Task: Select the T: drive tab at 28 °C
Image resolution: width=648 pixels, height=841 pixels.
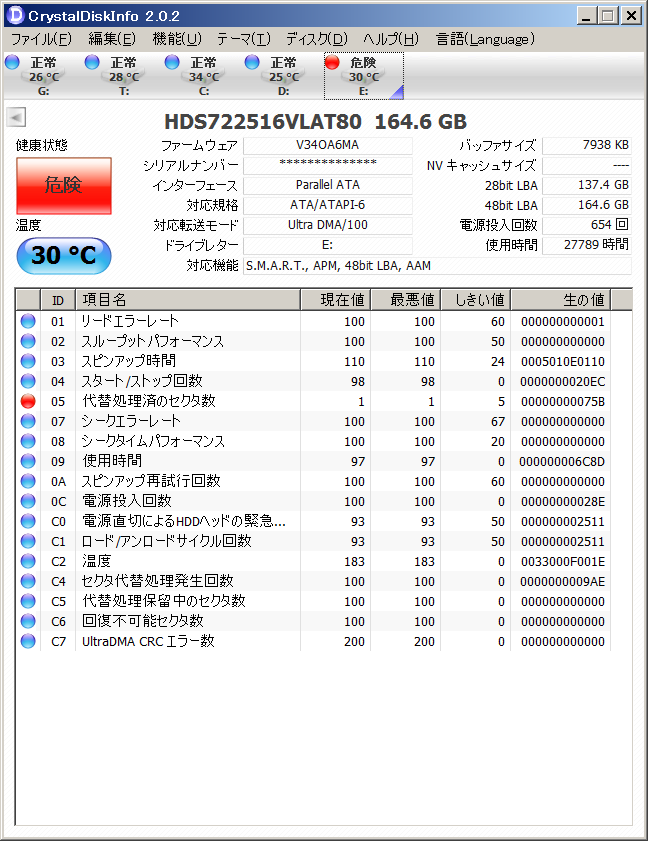Action: [123, 76]
